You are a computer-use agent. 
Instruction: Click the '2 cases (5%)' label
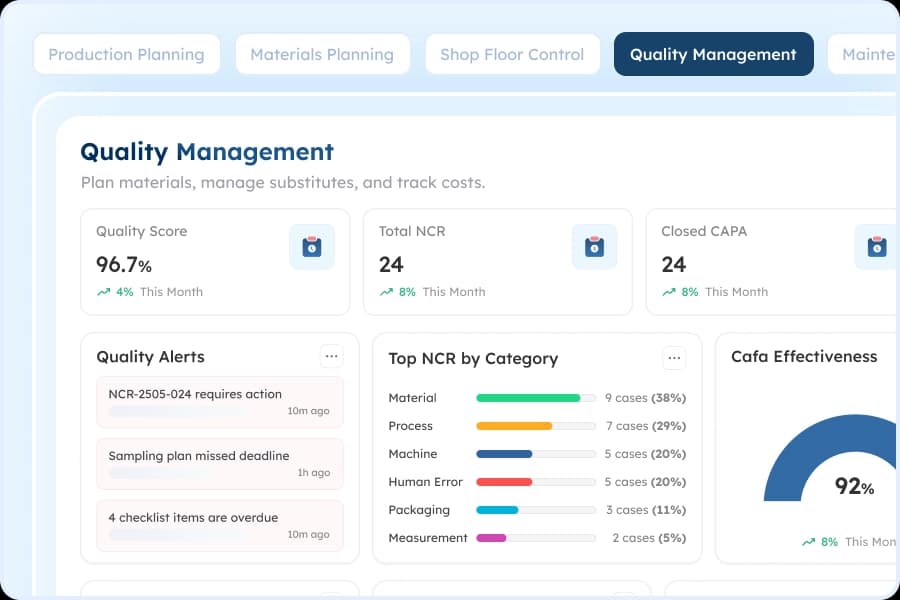pos(649,538)
